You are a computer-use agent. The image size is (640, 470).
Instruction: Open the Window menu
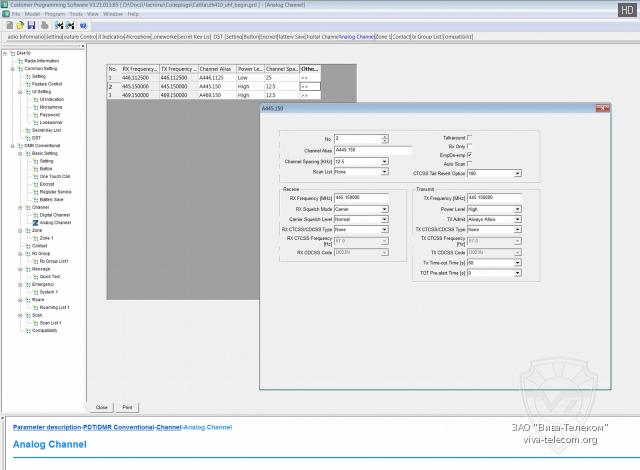point(113,14)
